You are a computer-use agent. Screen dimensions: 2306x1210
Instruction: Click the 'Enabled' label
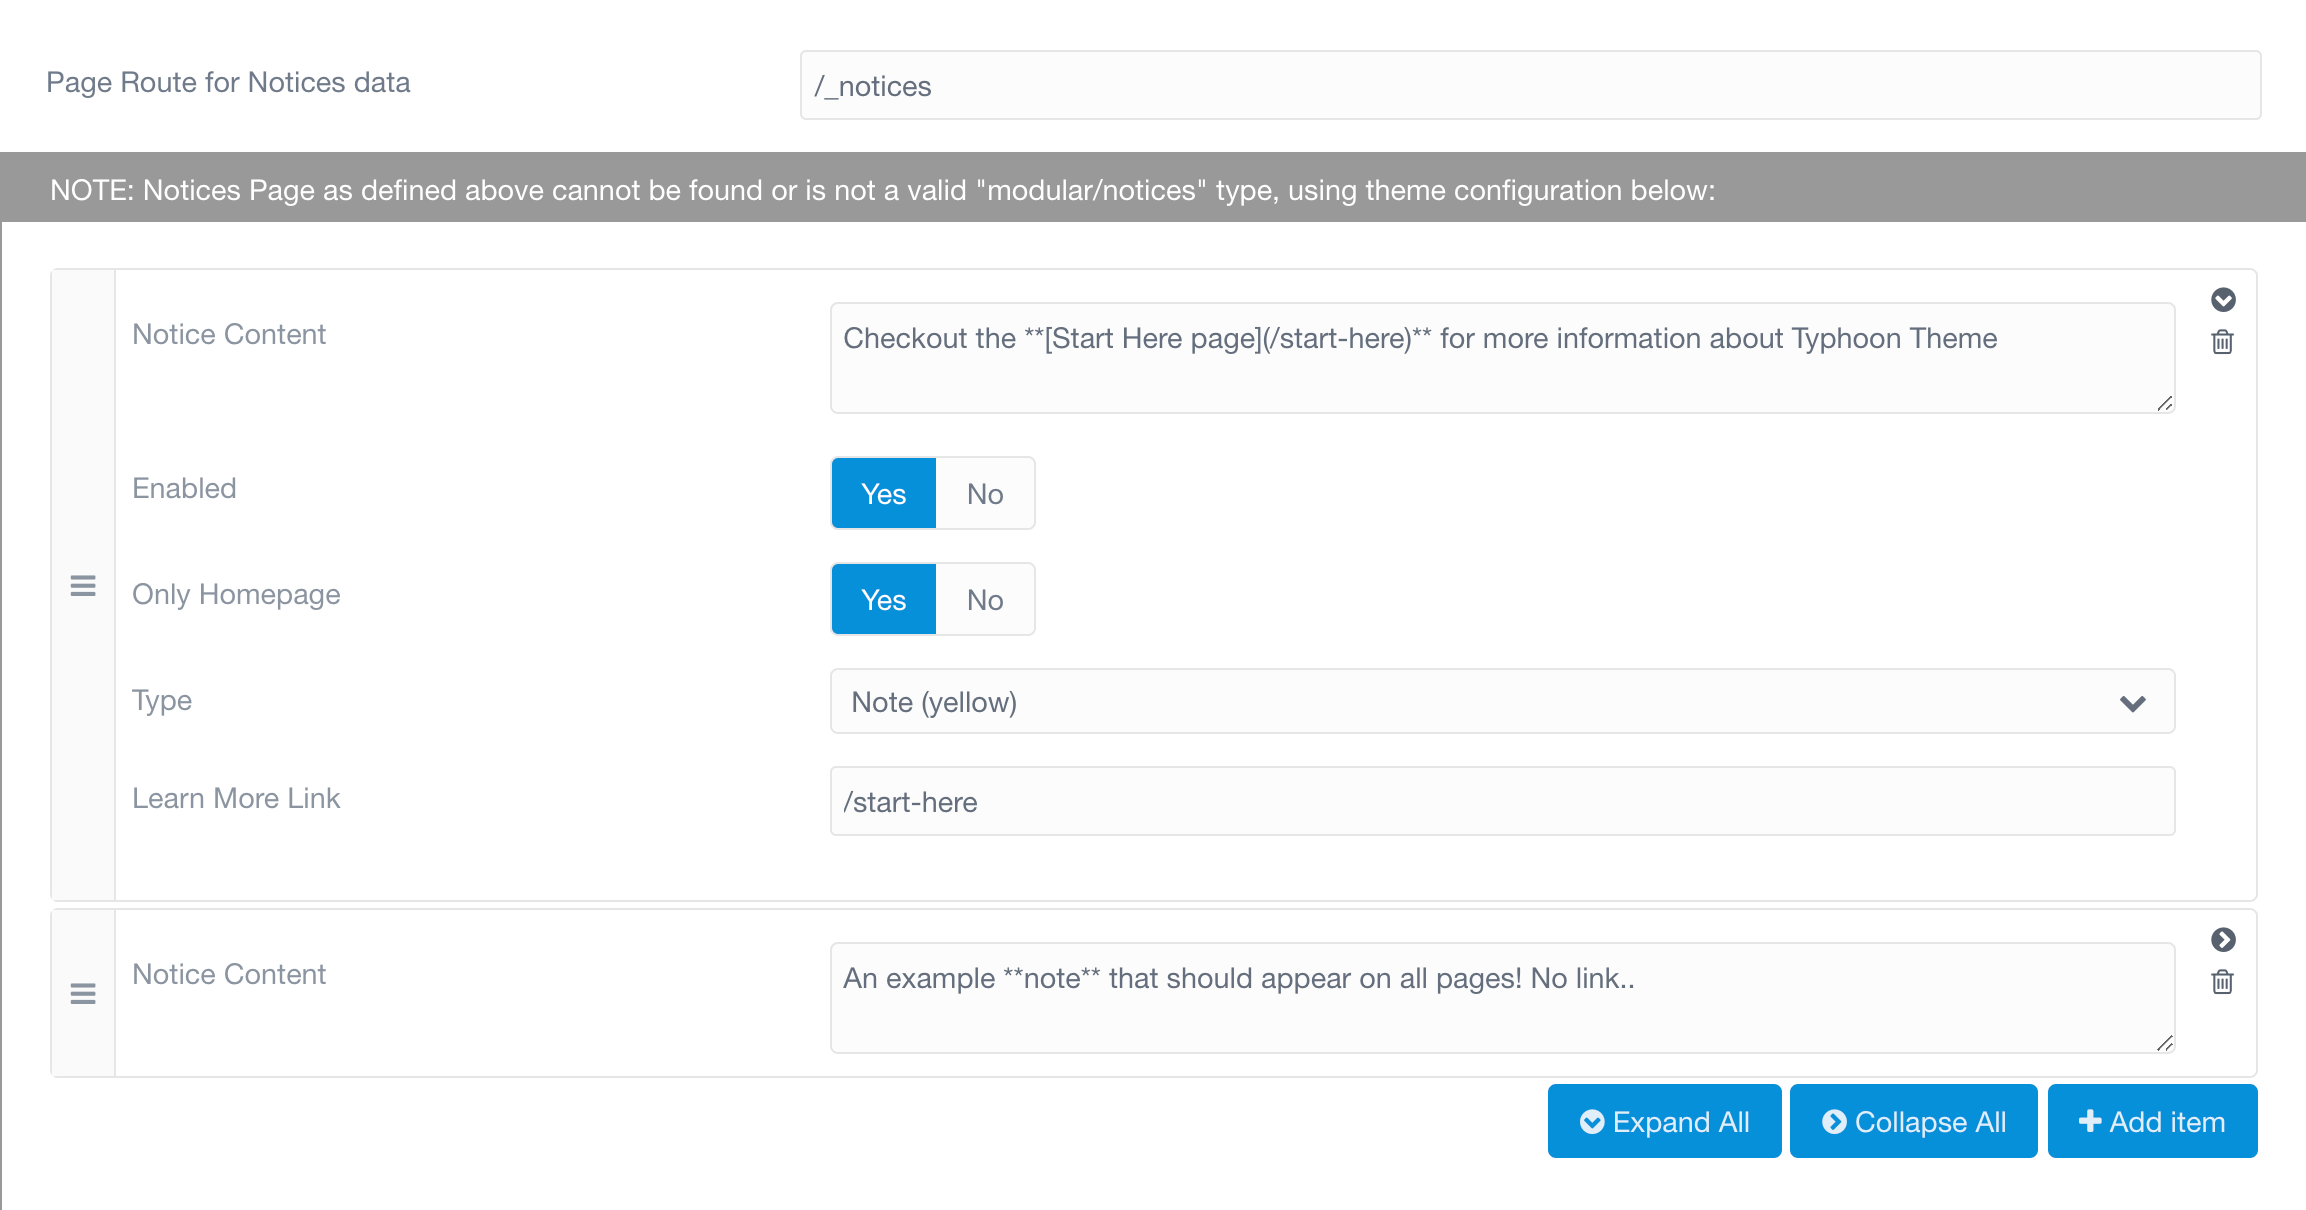click(184, 488)
